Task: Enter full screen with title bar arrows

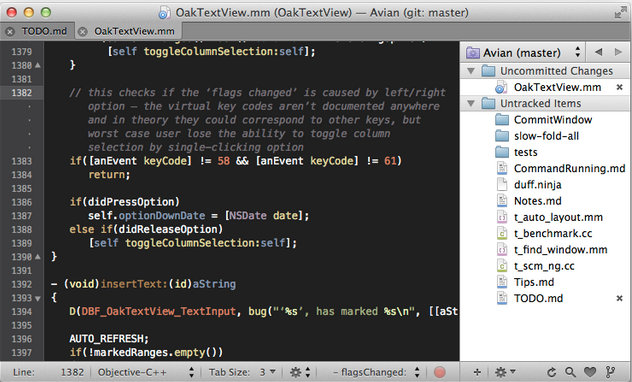Action: (620, 12)
